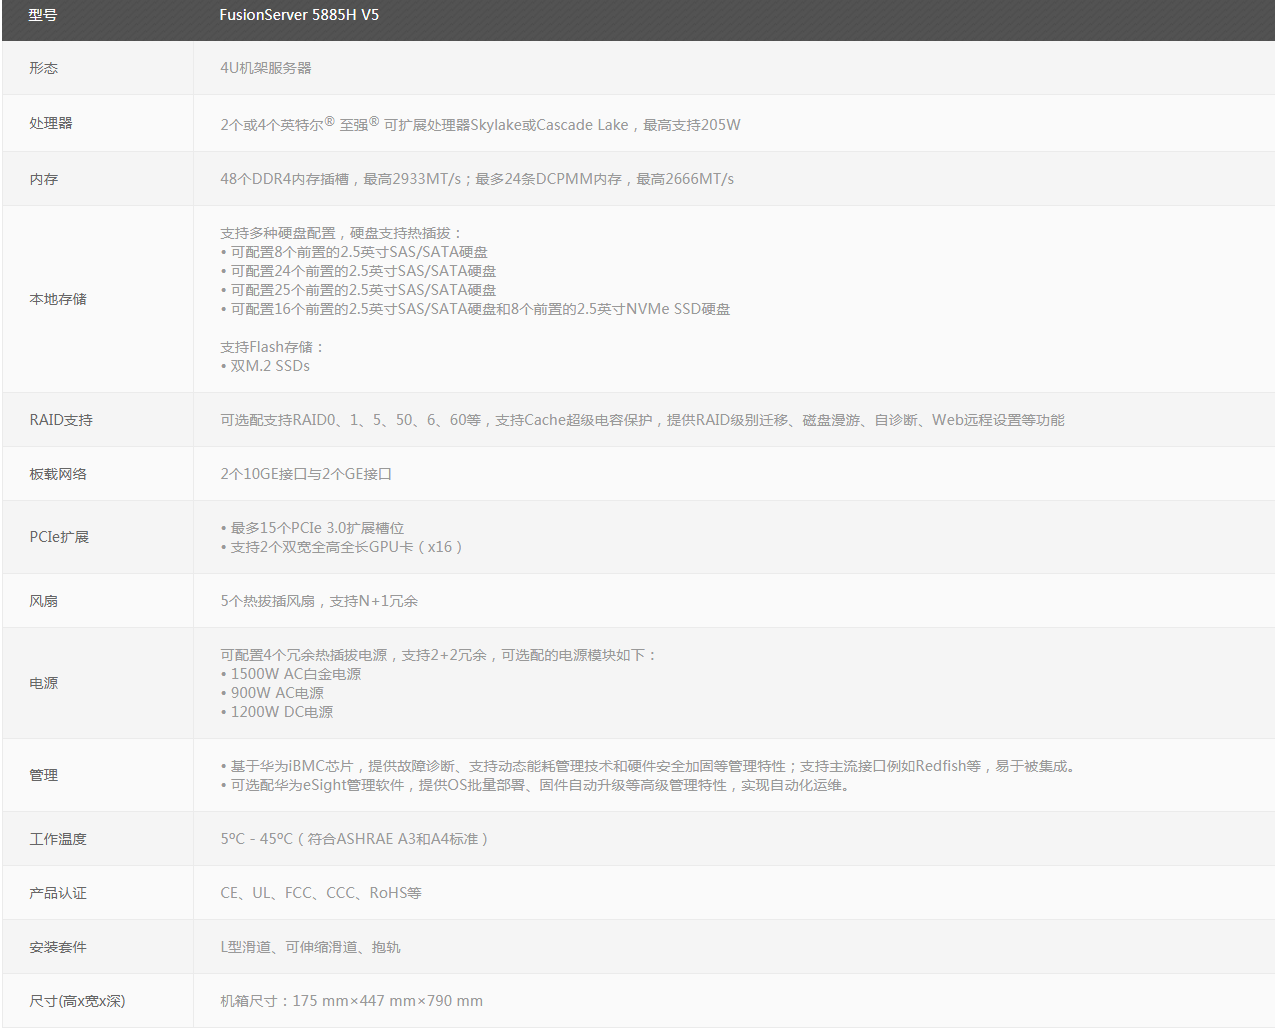Select the 支持多种硬盘配置 heading line
Viewport: 1275px width, 1029px height.
point(342,233)
